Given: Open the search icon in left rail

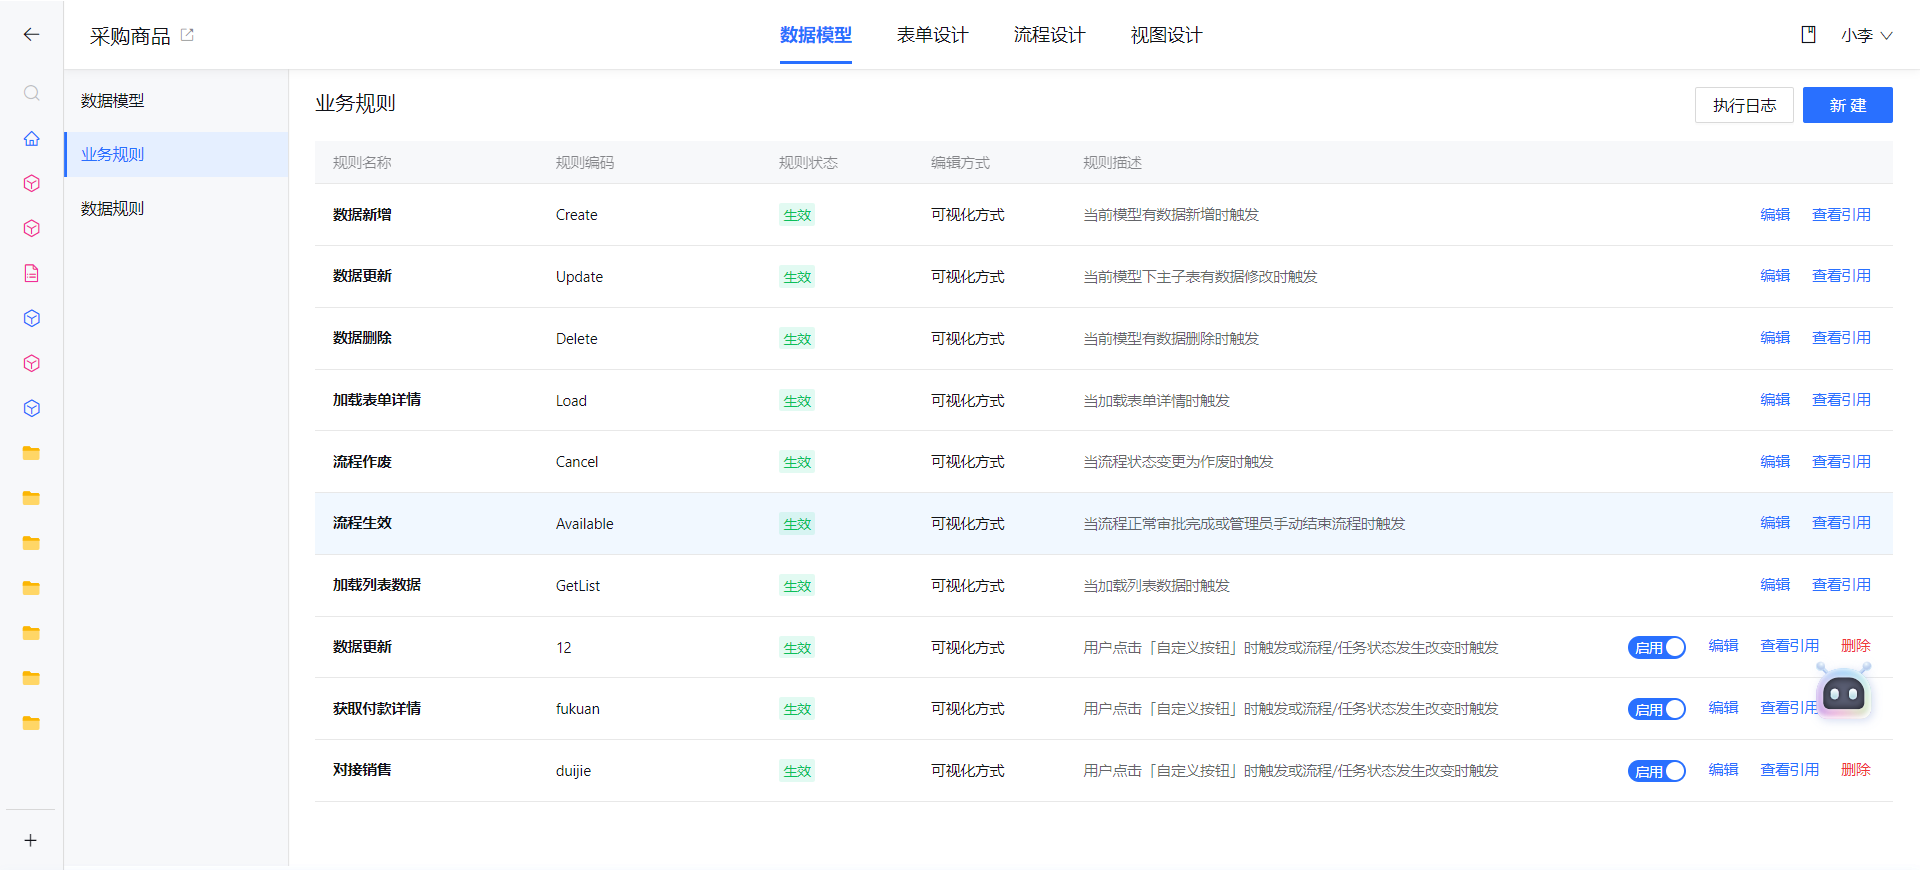Looking at the screenshot, I should 31,93.
